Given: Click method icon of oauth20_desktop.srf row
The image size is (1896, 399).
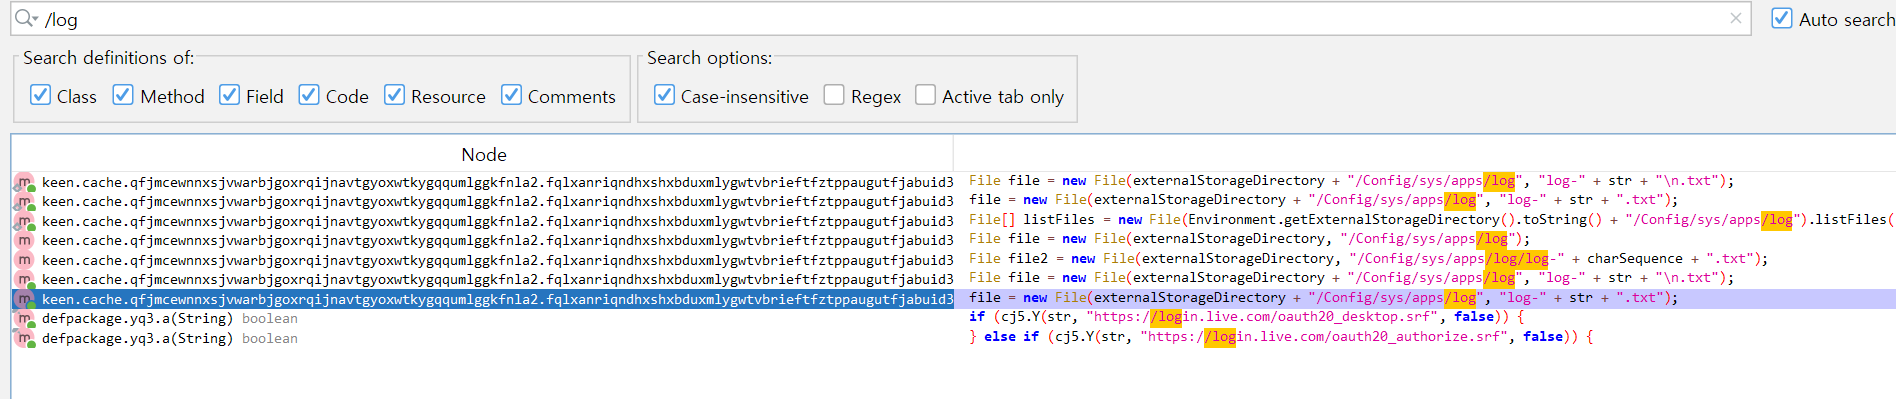Looking at the screenshot, I should (24, 319).
